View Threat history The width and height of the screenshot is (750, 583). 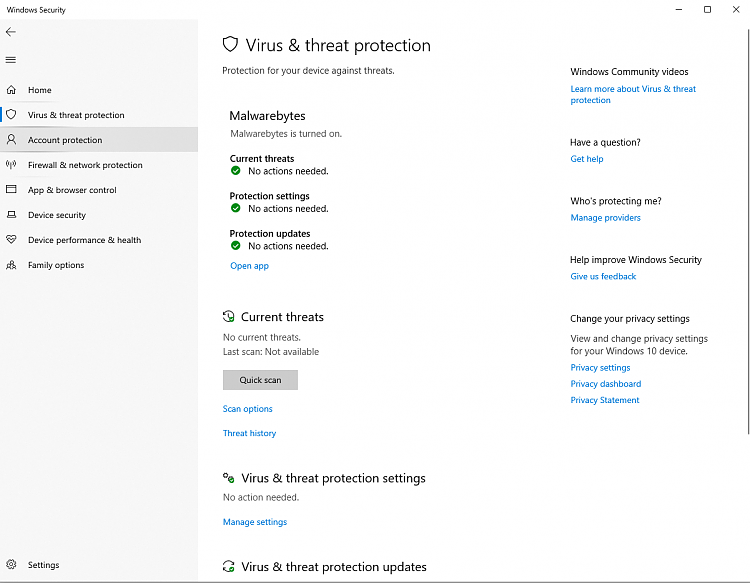(x=249, y=433)
